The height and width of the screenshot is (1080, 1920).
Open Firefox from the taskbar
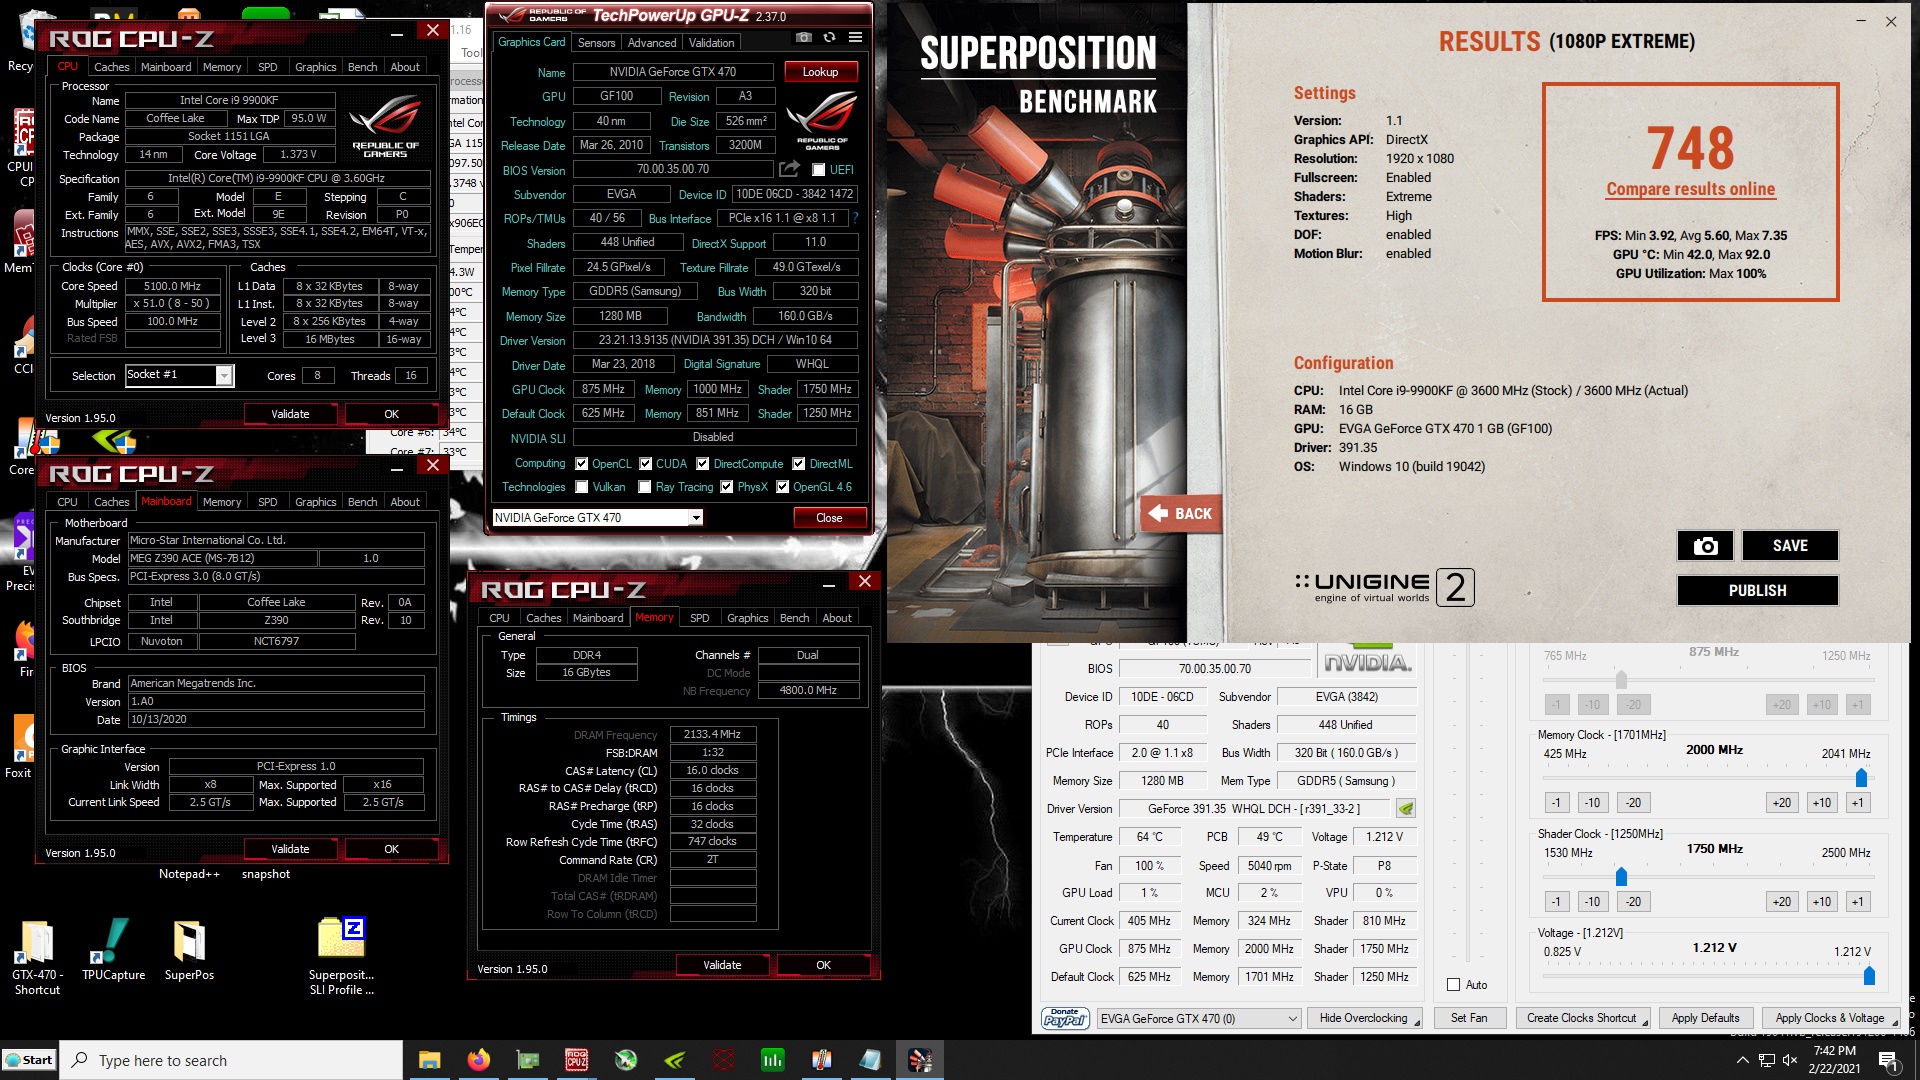[x=479, y=1060]
